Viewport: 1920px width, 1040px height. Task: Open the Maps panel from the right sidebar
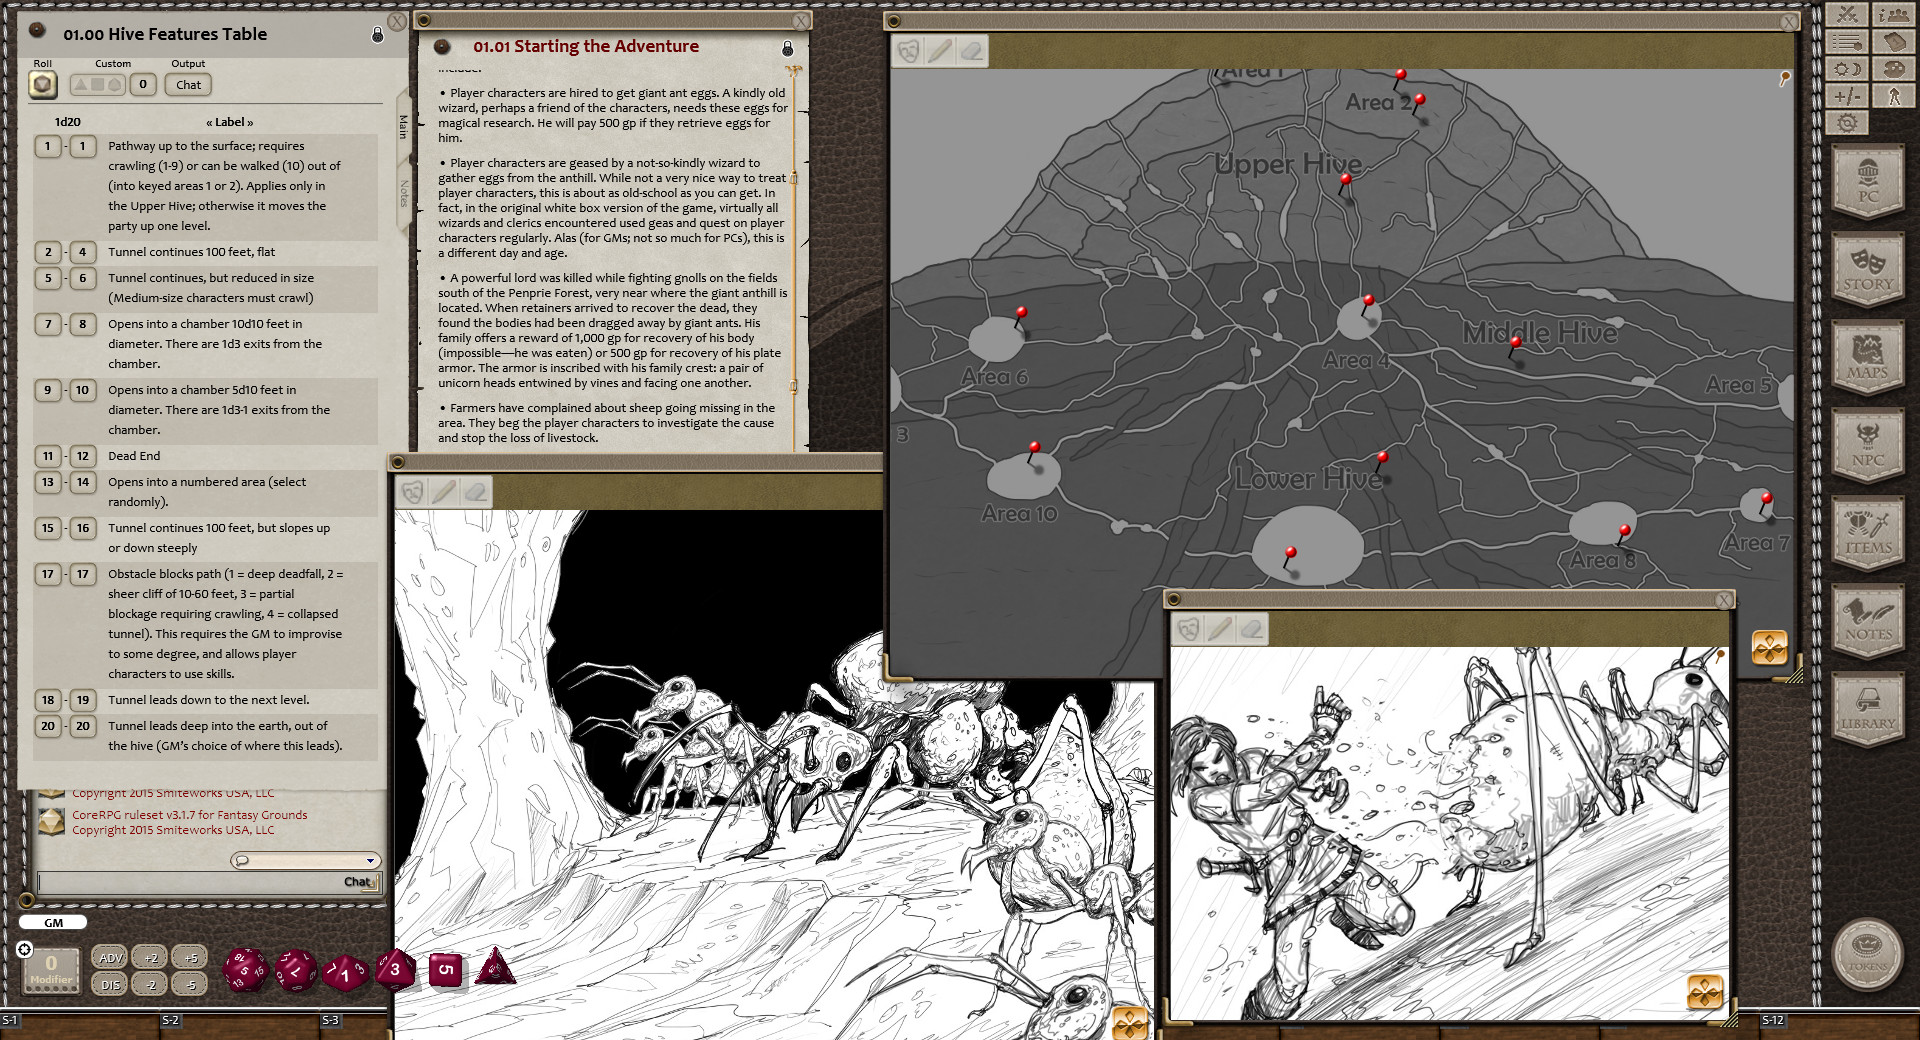tap(1868, 358)
